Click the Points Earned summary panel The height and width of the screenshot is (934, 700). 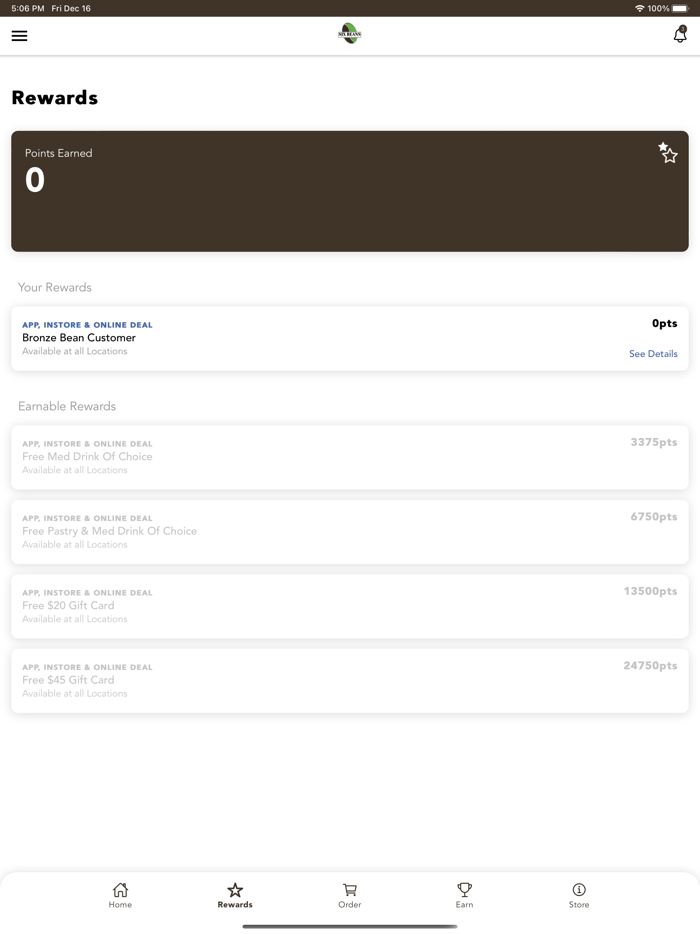[350, 190]
